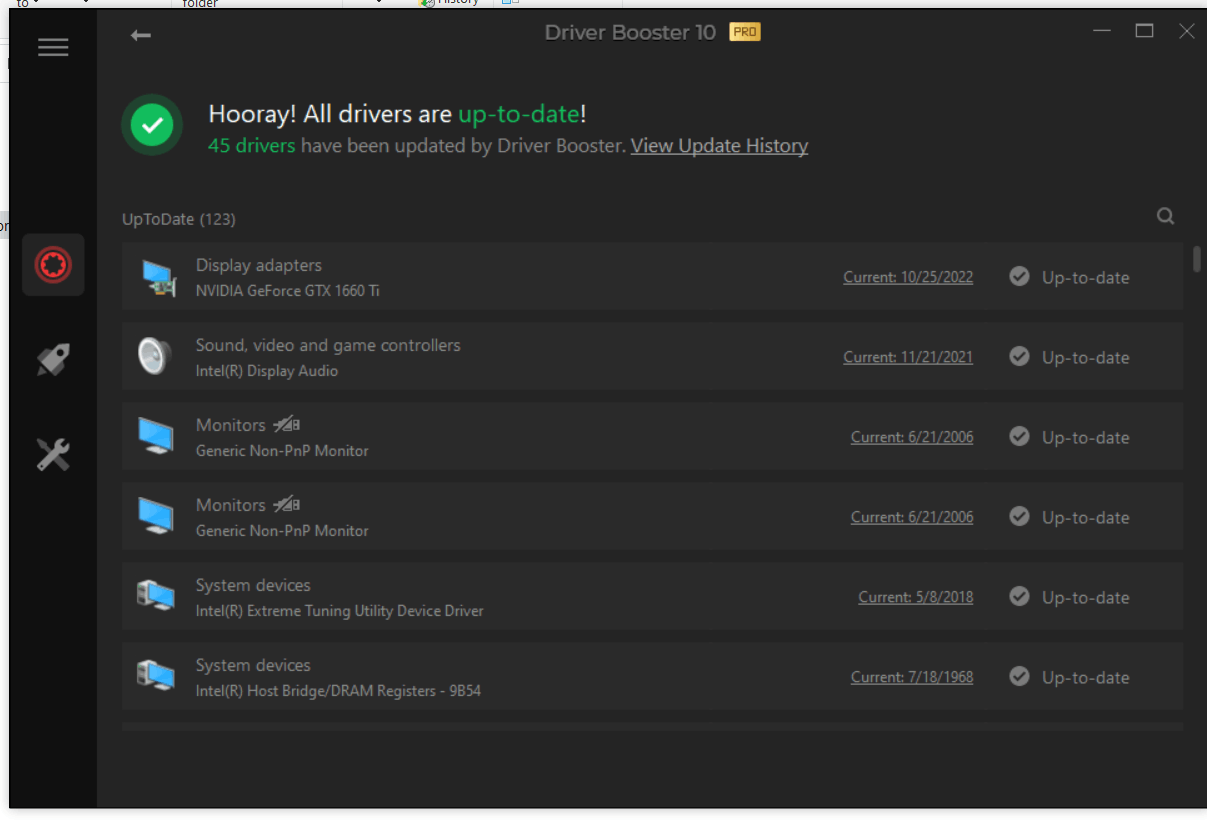Open the Boost rocket icon in sidebar
1207x823 pixels.
pos(53,360)
